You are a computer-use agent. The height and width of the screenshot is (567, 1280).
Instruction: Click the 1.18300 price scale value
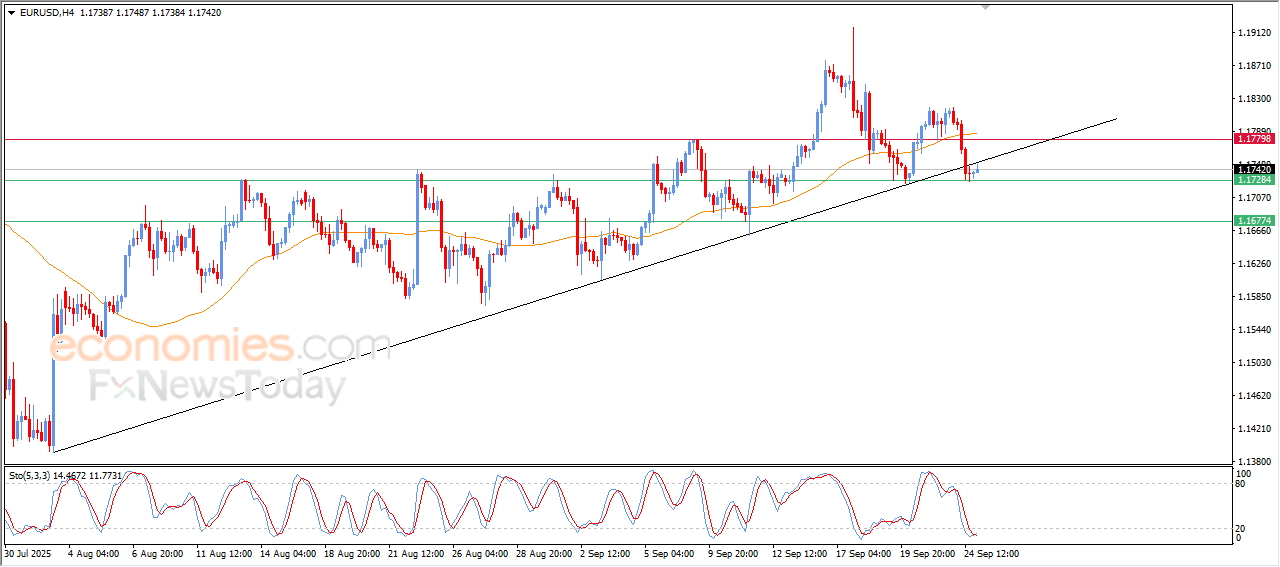click(1254, 99)
